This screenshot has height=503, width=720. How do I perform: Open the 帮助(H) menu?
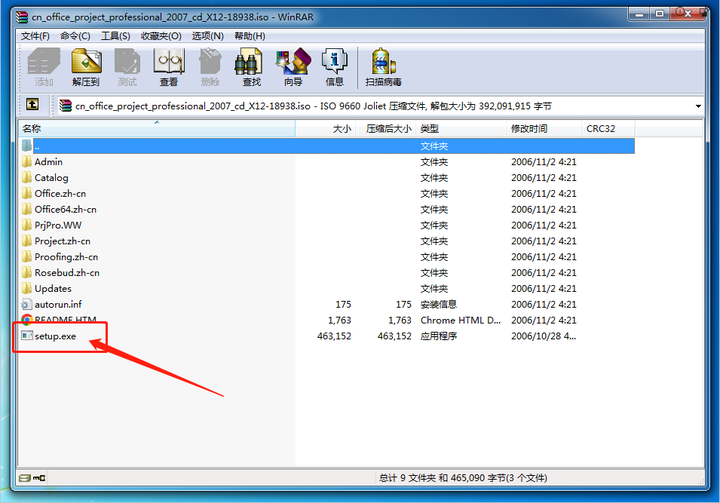click(249, 36)
